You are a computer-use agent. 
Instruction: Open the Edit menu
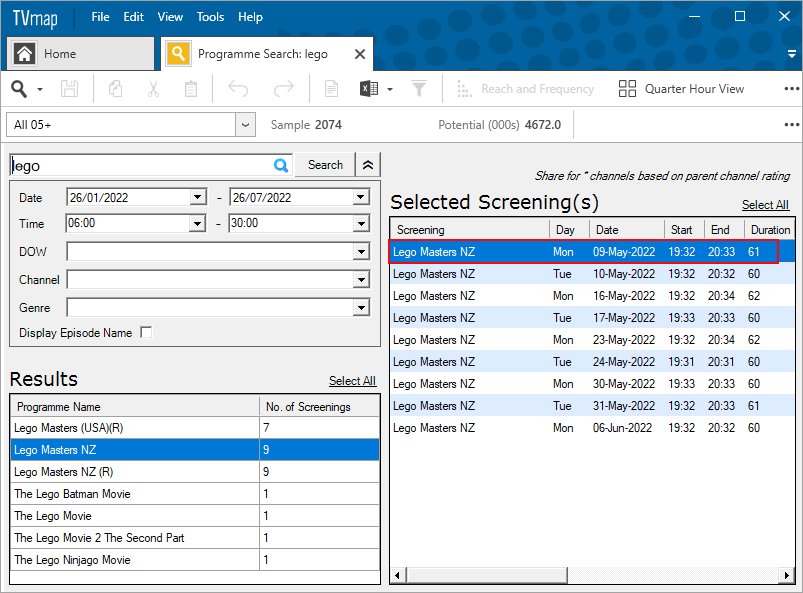134,17
